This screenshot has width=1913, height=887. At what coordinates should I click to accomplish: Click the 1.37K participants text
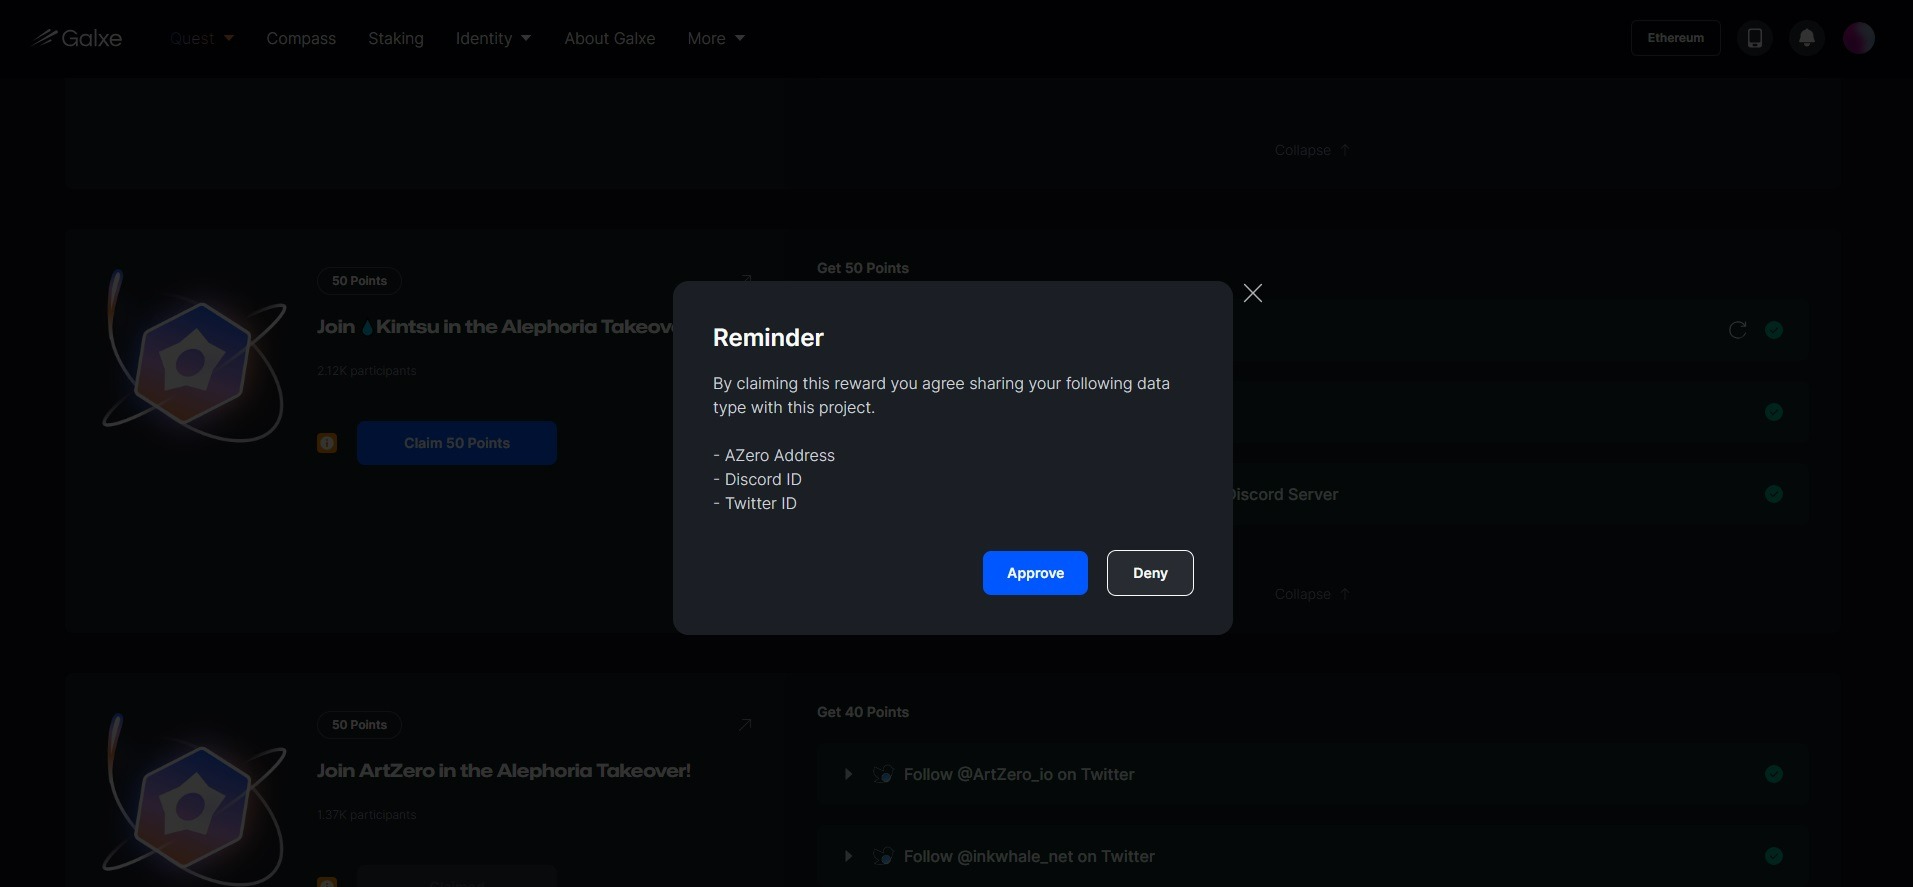pyautogui.click(x=367, y=815)
